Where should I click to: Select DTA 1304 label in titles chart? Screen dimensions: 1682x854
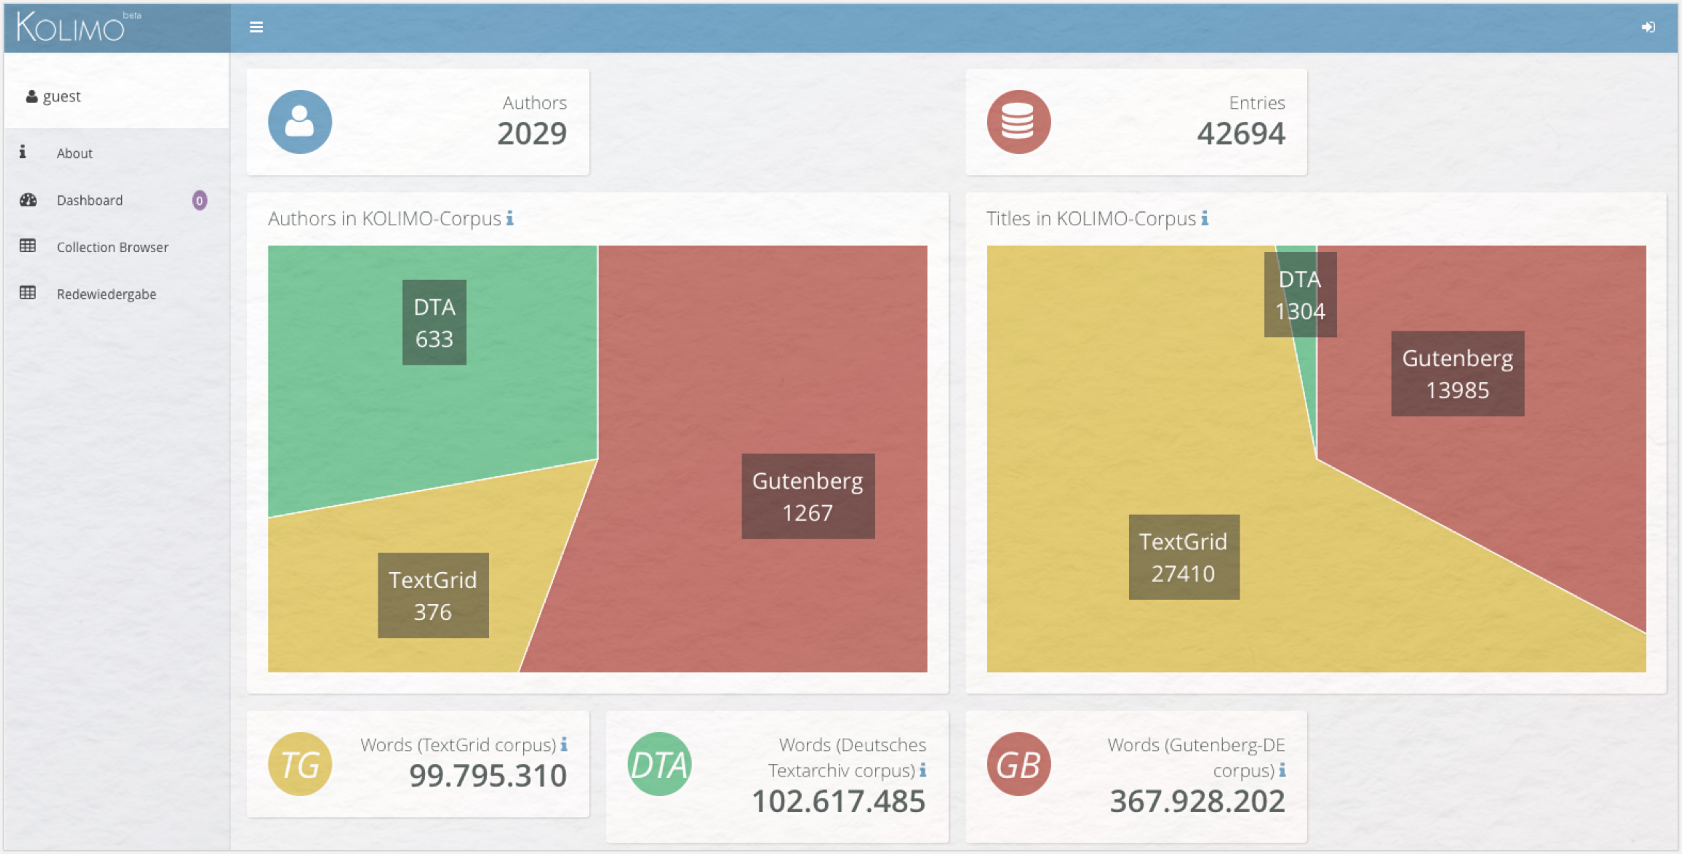[x=1300, y=295]
